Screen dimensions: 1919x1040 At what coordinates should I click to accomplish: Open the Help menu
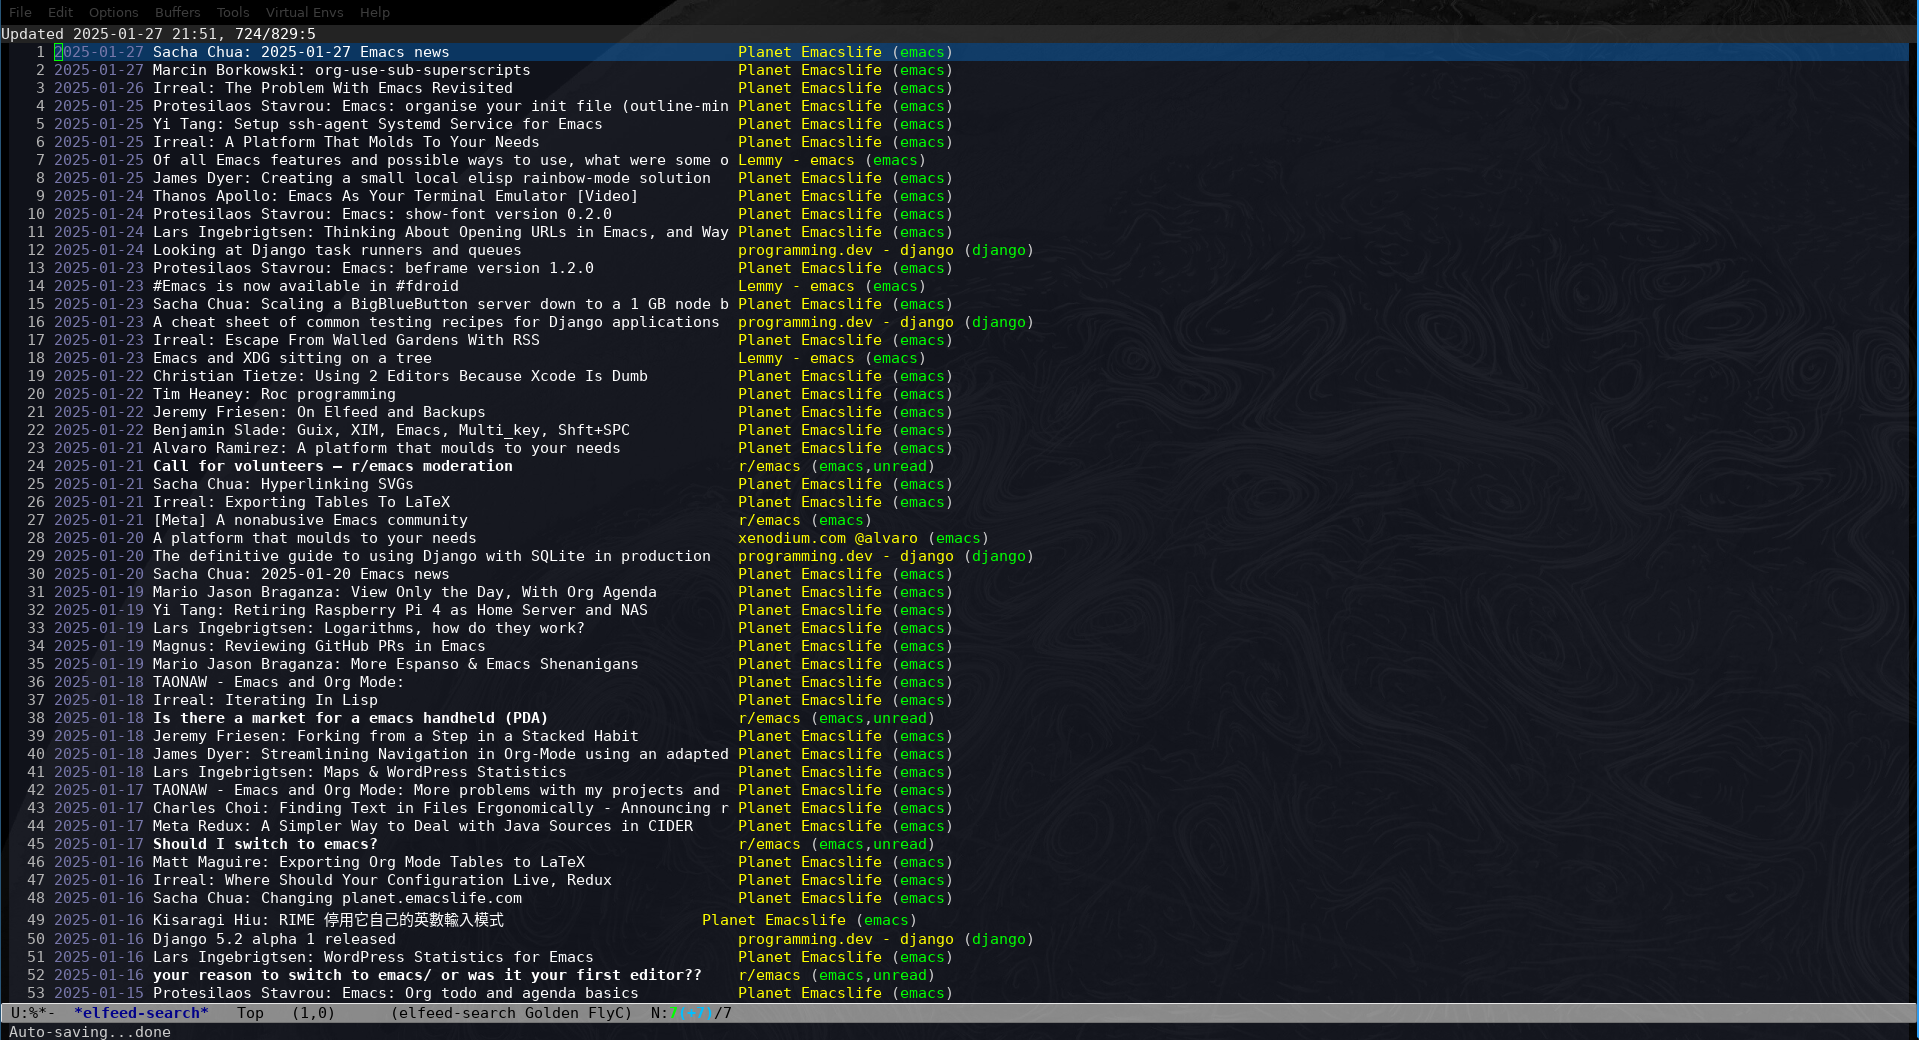coord(374,12)
